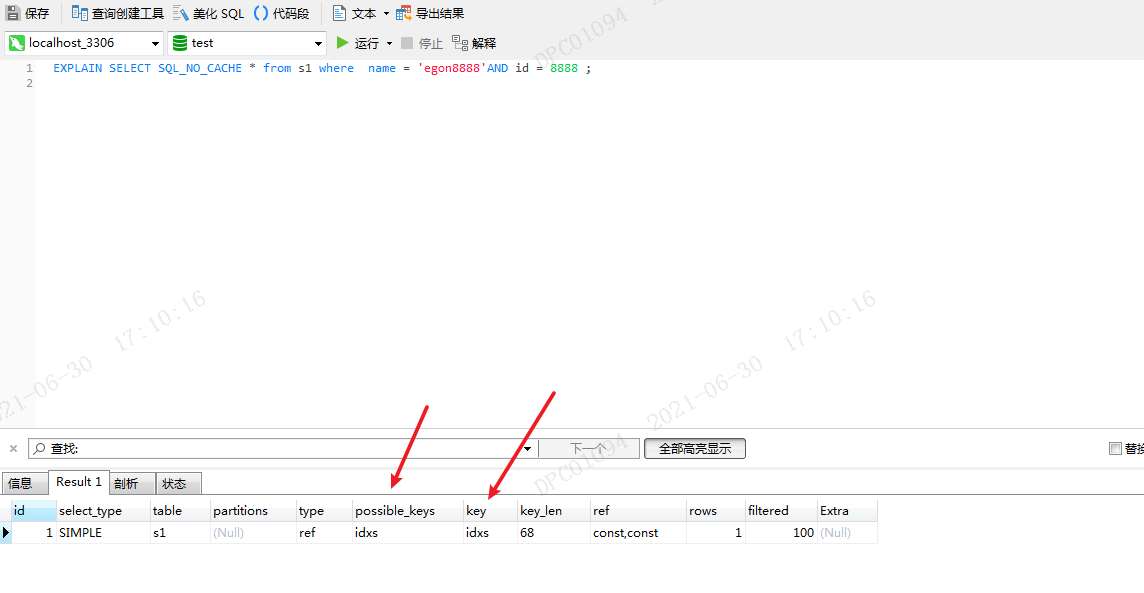The image size is (1144, 593).
Task: Select the idxs cell under possible_keys
Action: [x=408, y=532]
